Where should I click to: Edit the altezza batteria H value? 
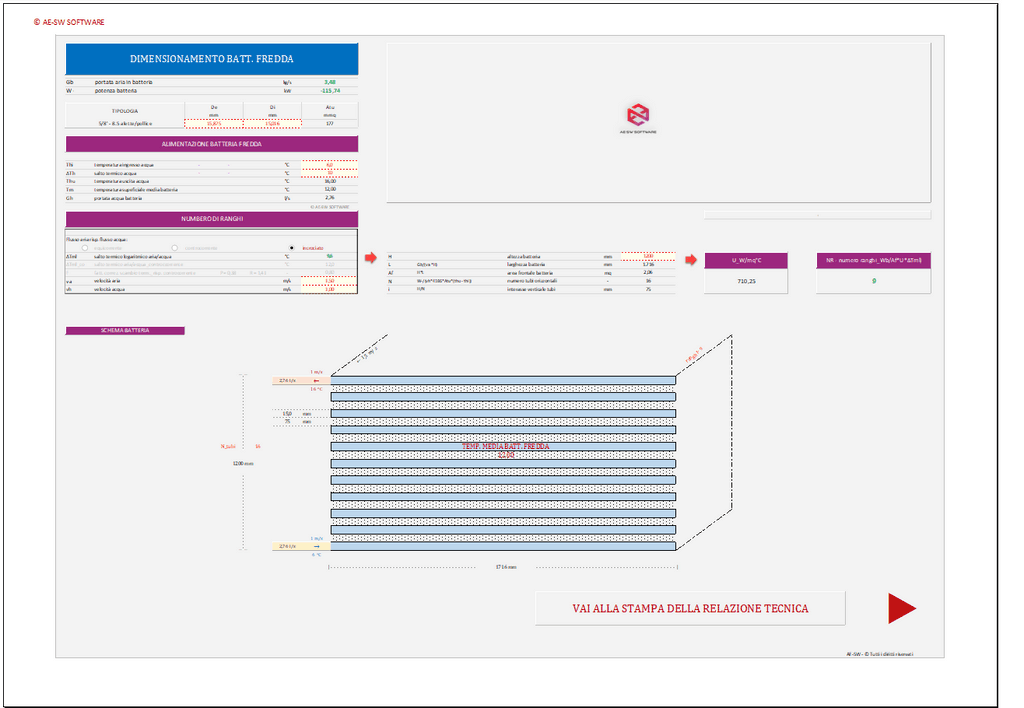coord(647,256)
